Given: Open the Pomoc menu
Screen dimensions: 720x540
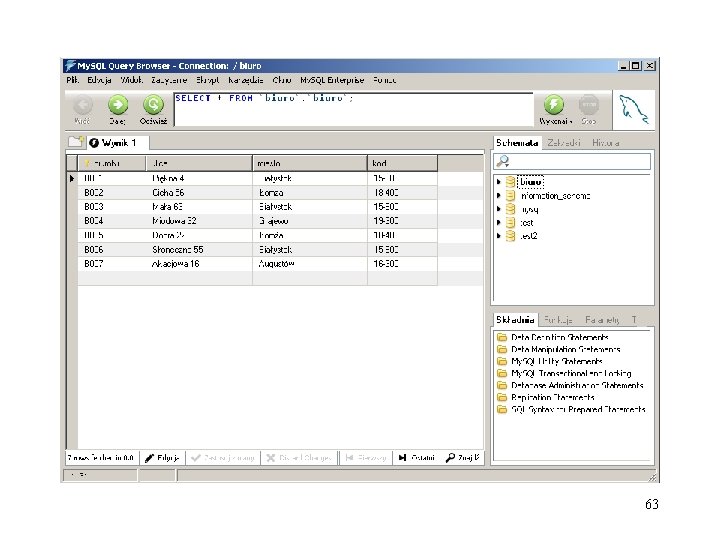Looking at the screenshot, I should pos(384,80).
